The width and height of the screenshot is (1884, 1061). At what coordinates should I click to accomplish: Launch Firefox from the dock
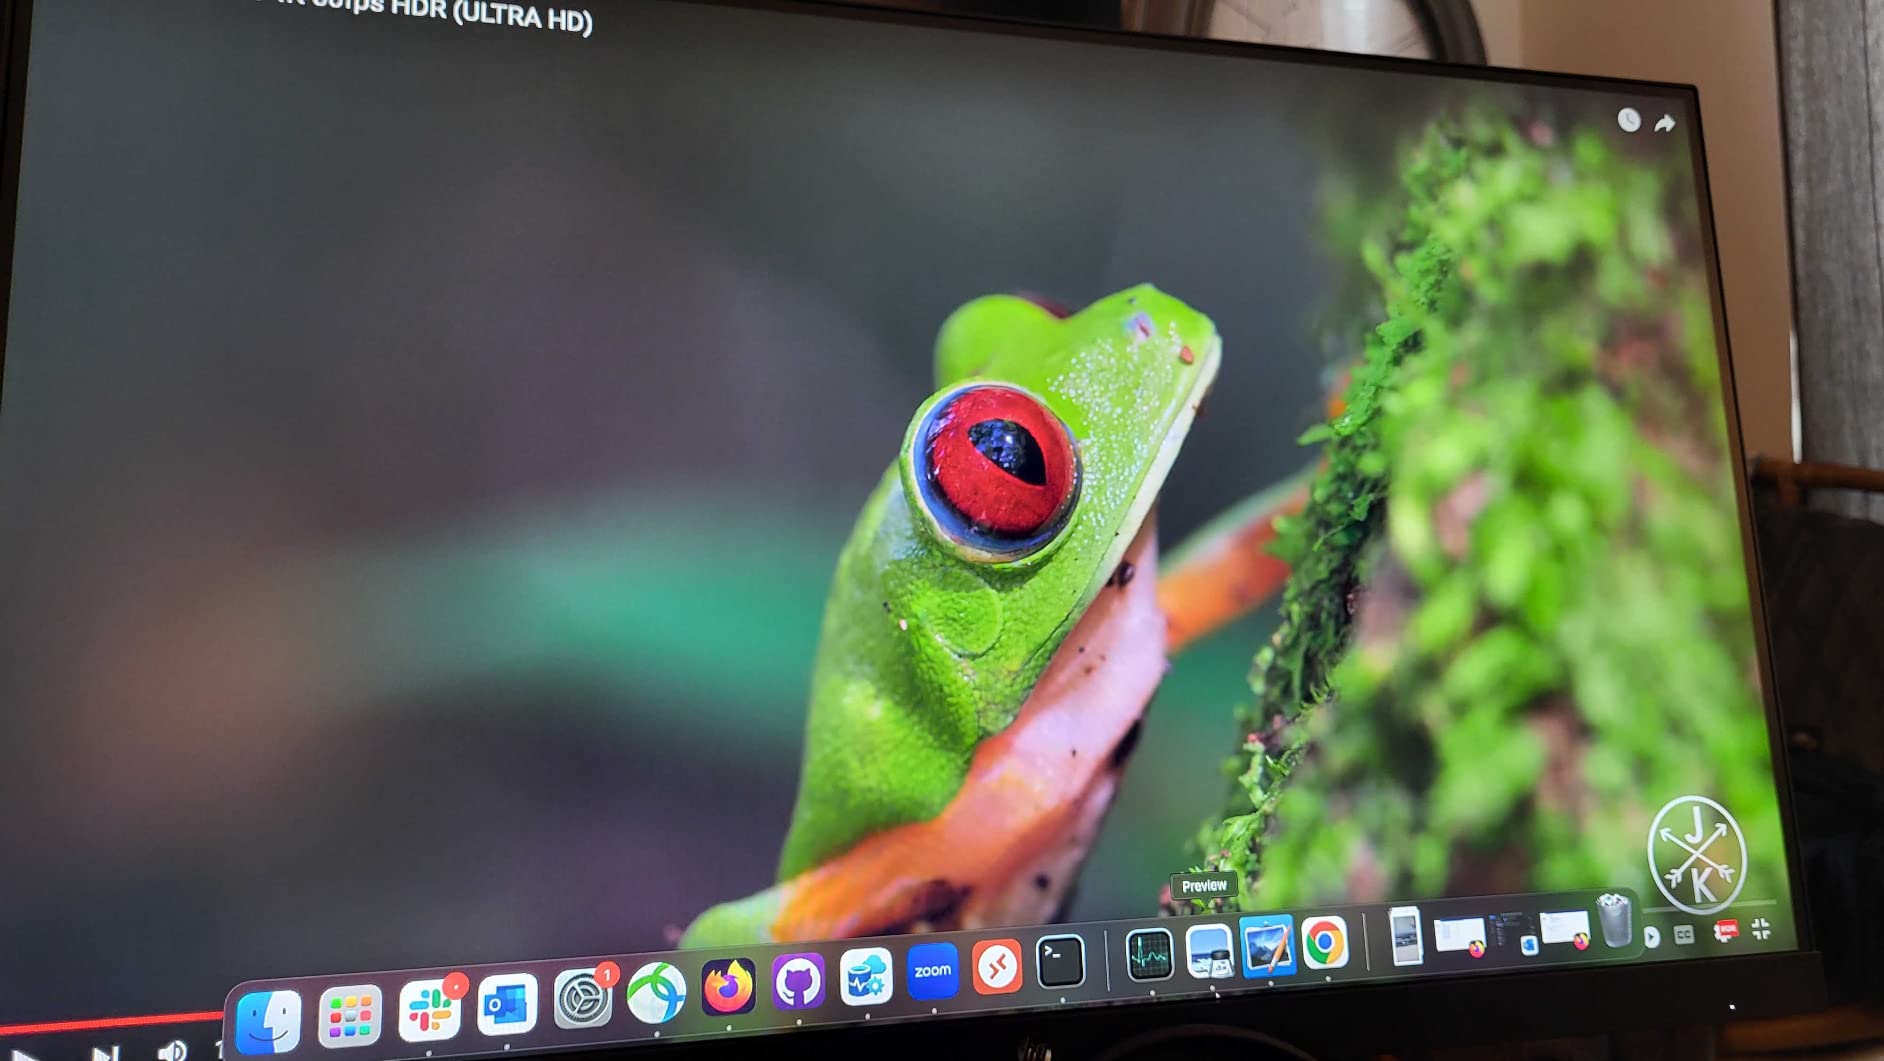728,987
